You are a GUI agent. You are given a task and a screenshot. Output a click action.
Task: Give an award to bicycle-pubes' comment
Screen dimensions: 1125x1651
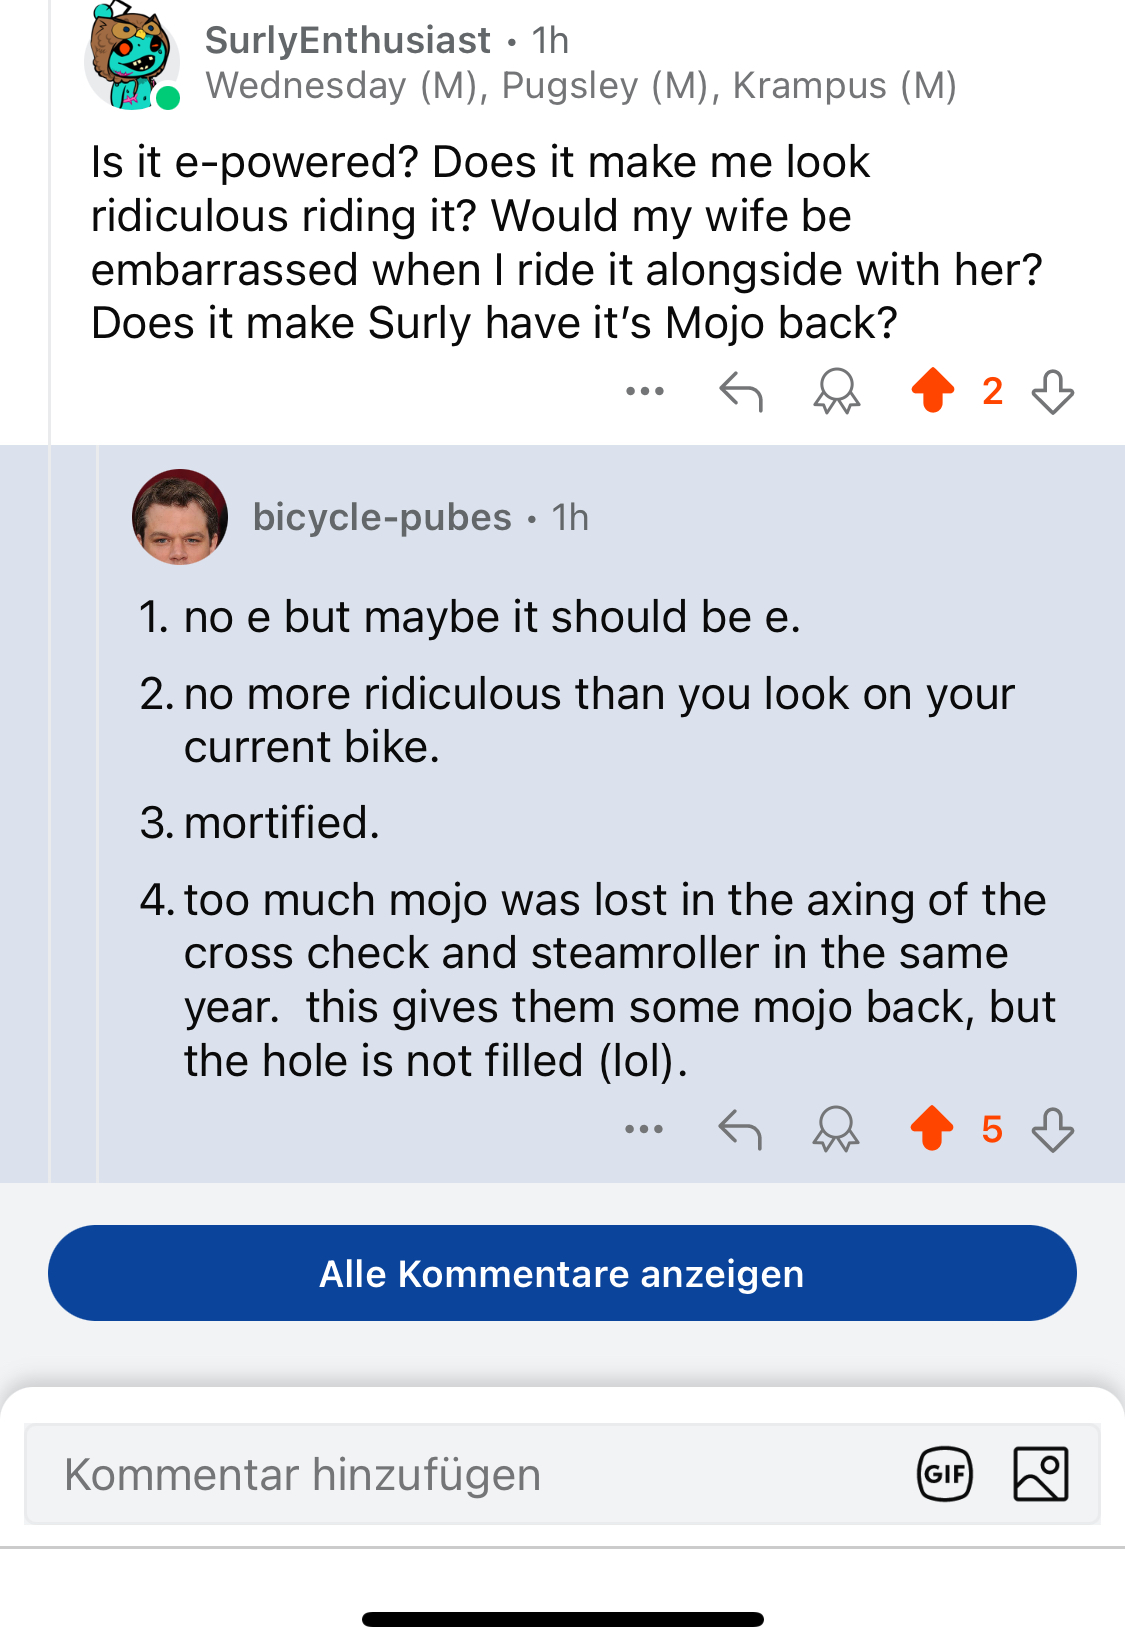point(836,1129)
